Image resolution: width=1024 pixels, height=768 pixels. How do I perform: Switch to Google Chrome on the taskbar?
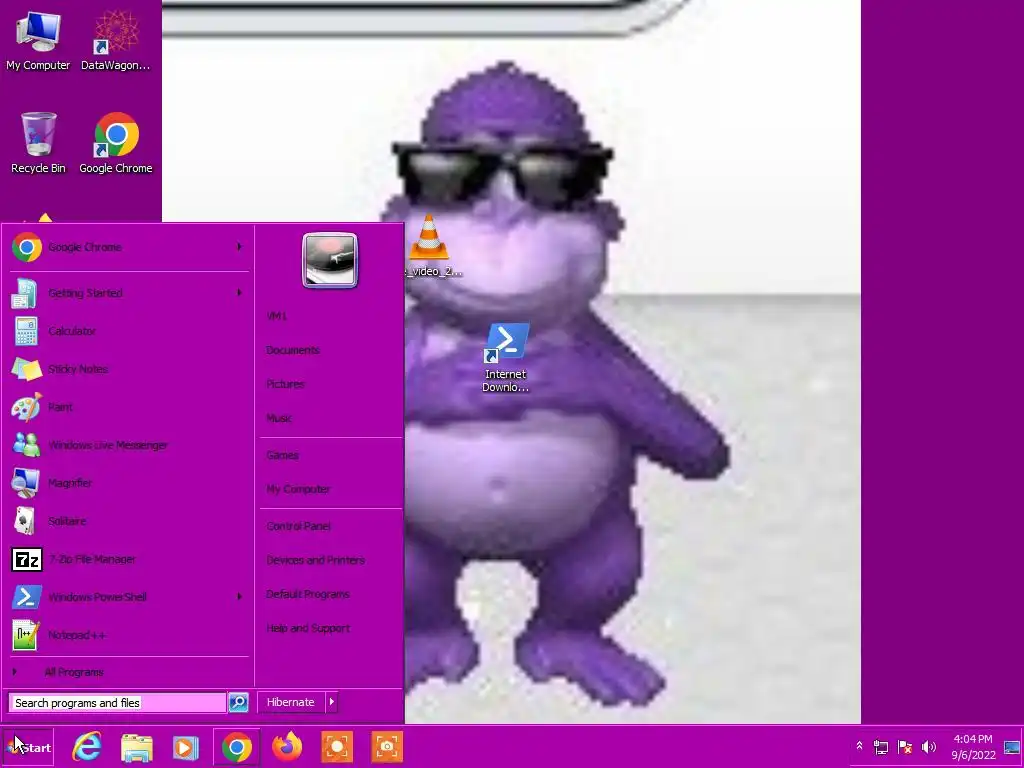(236, 747)
